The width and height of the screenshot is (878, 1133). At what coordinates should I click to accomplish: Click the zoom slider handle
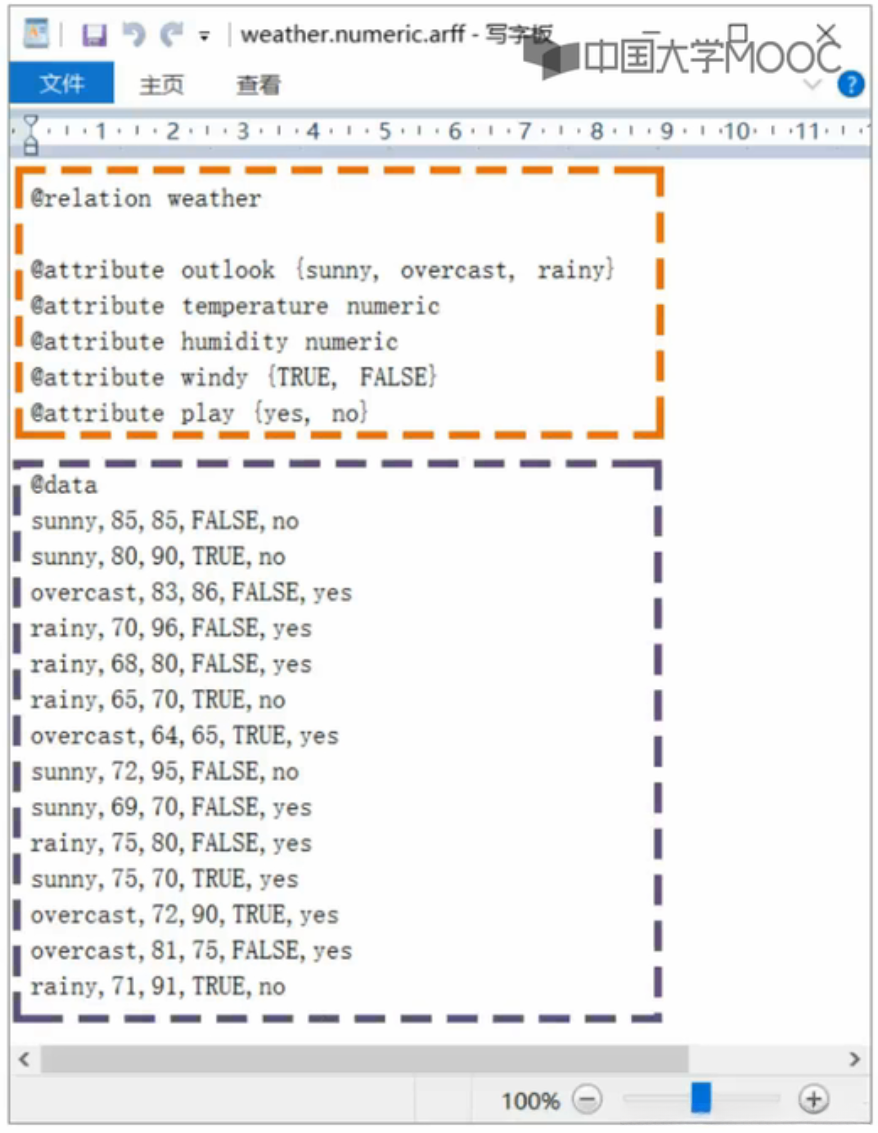pyautogui.click(x=700, y=1098)
